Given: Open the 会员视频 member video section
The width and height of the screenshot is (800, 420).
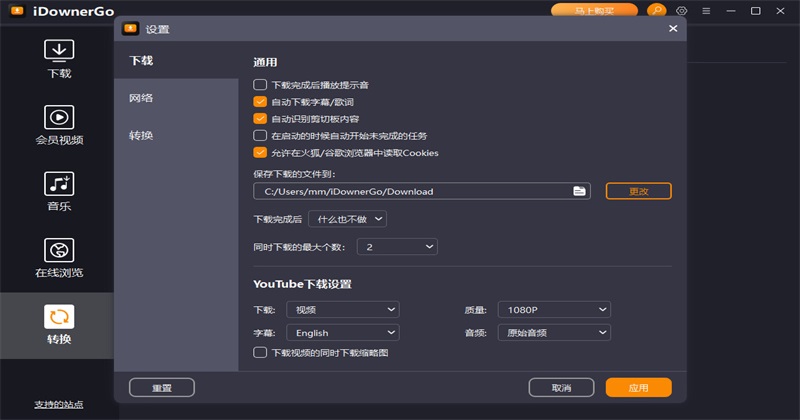Looking at the screenshot, I should (x=59, y=125).
